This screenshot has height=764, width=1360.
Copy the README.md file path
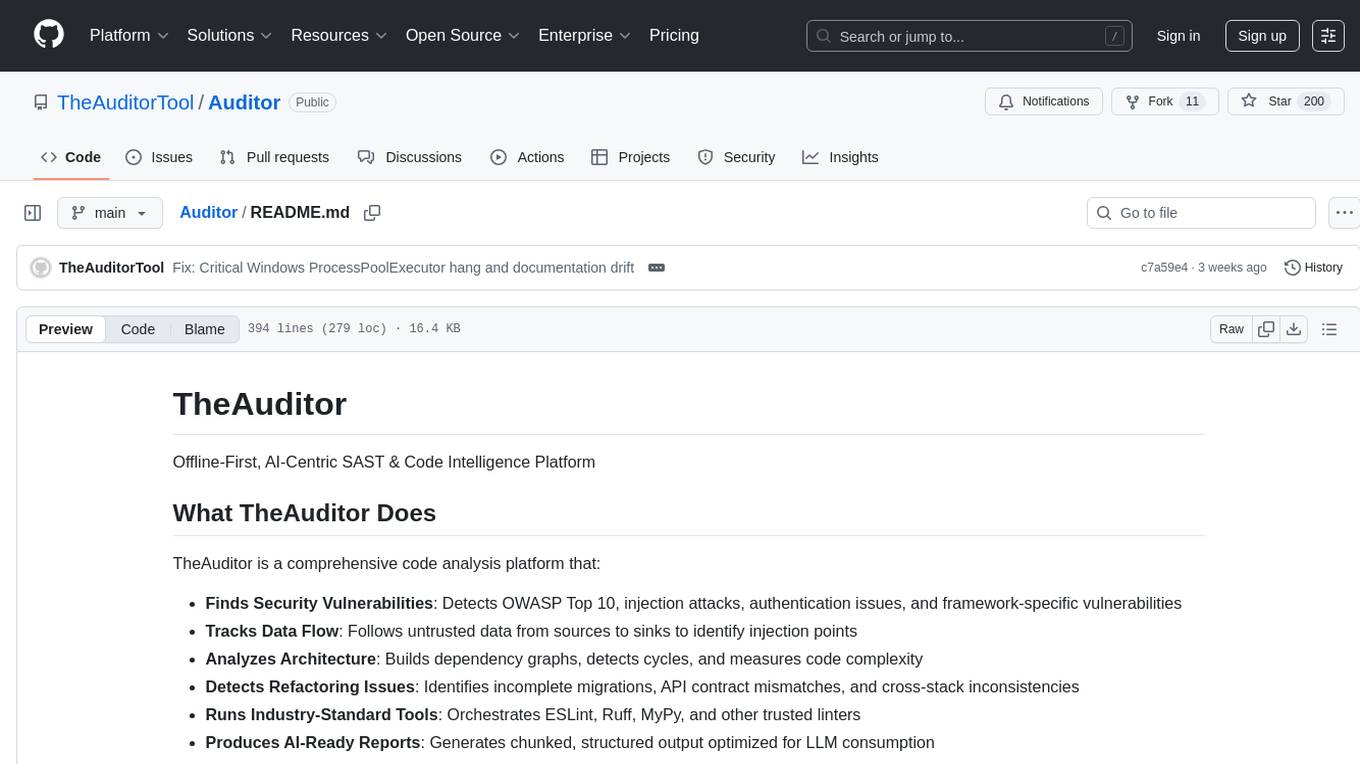point(372,213)
